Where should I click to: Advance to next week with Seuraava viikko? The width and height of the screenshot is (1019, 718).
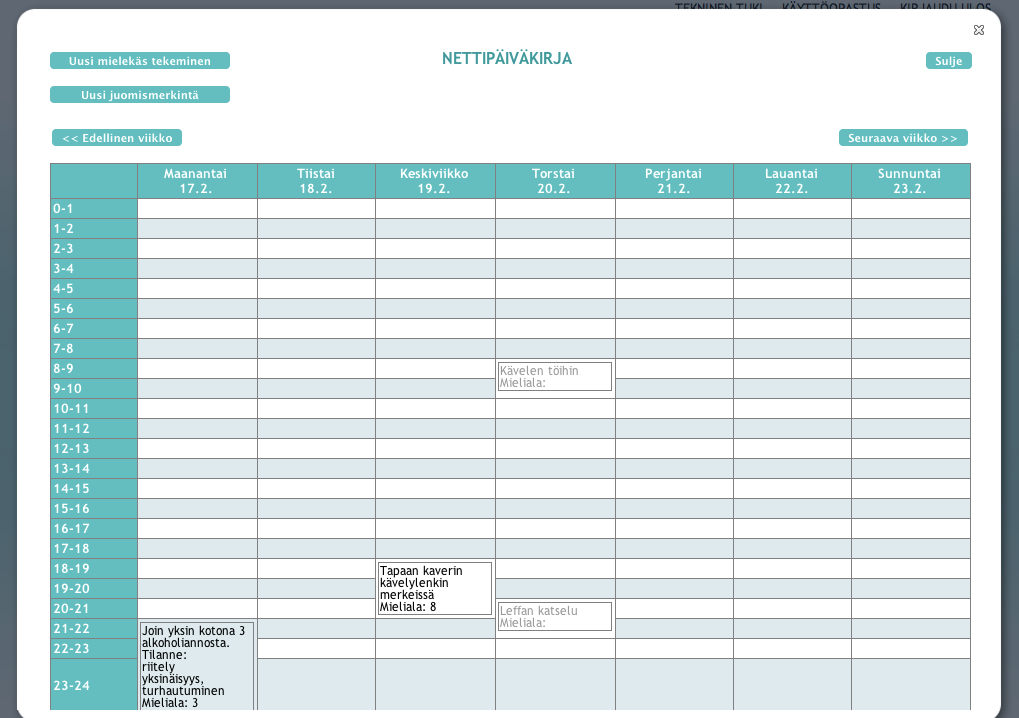tap(903, 138)
